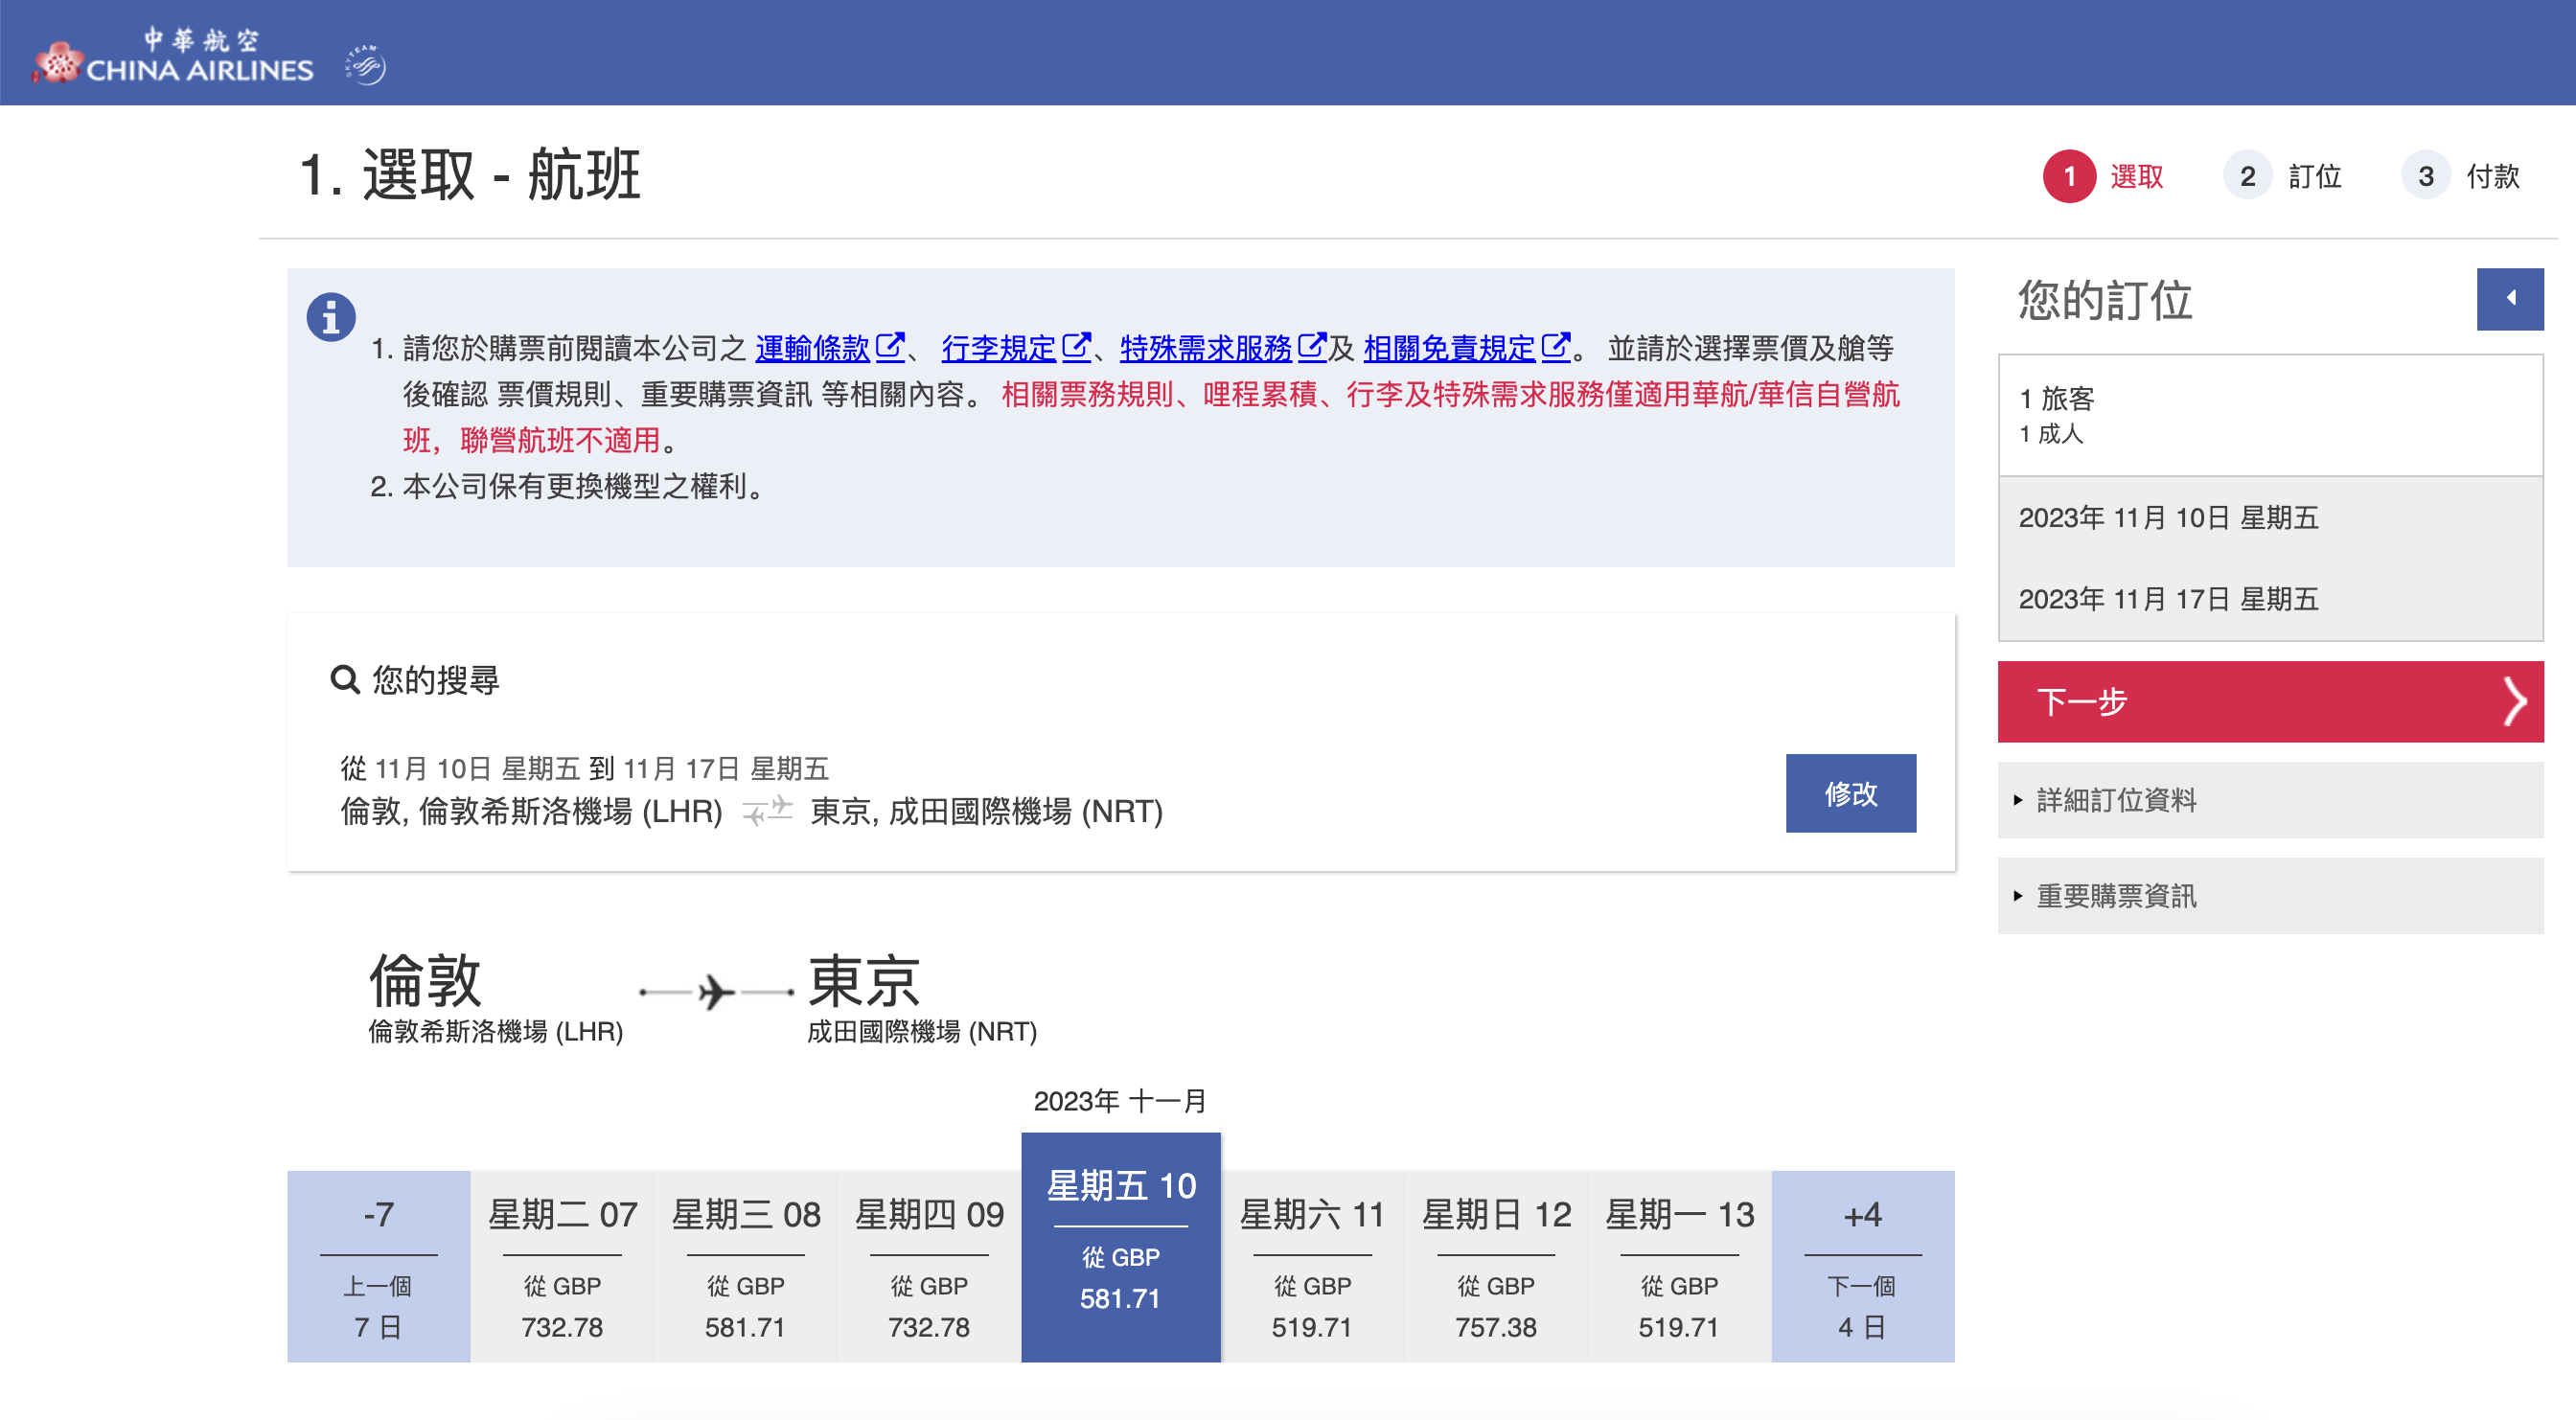
Task: Select the 星期一 13 date tab
Action: tap(1679, 1266)
